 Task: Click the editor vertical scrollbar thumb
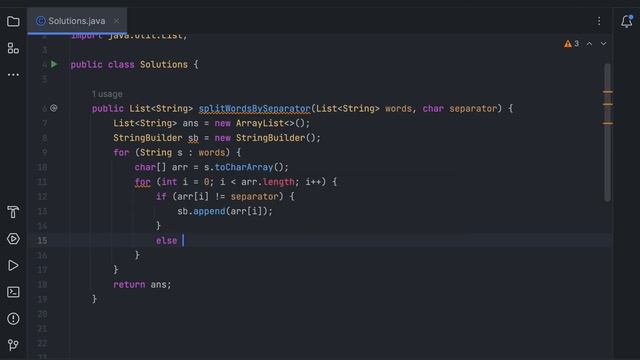607,132
